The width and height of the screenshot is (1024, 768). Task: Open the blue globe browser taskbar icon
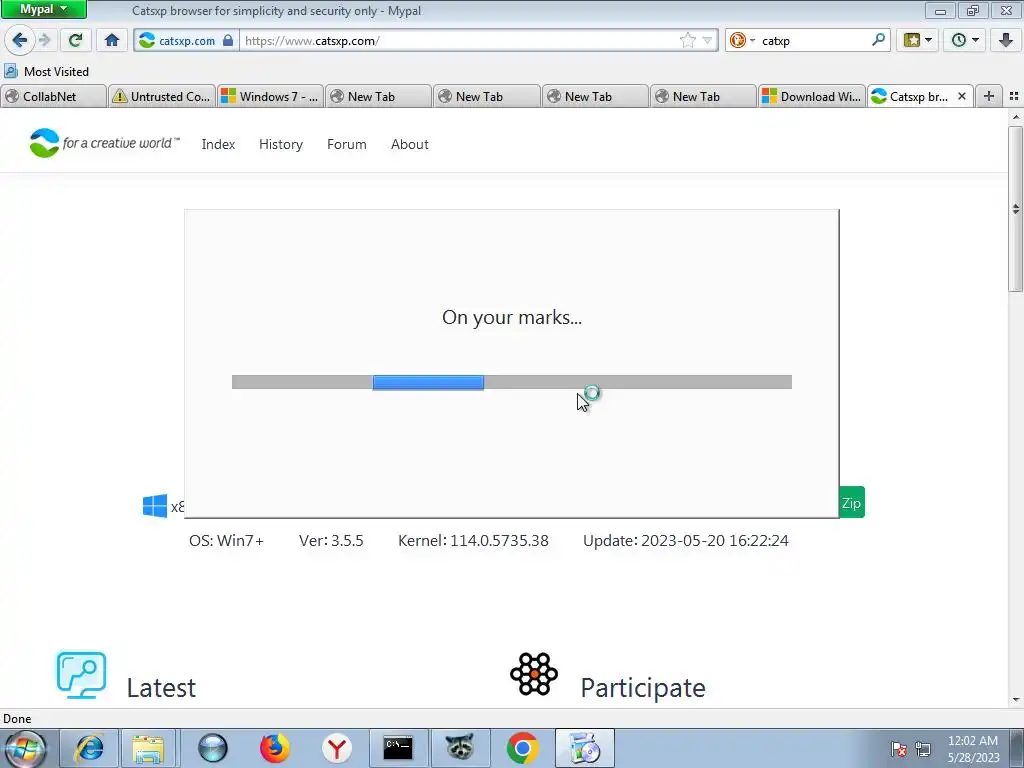point(213,748)
